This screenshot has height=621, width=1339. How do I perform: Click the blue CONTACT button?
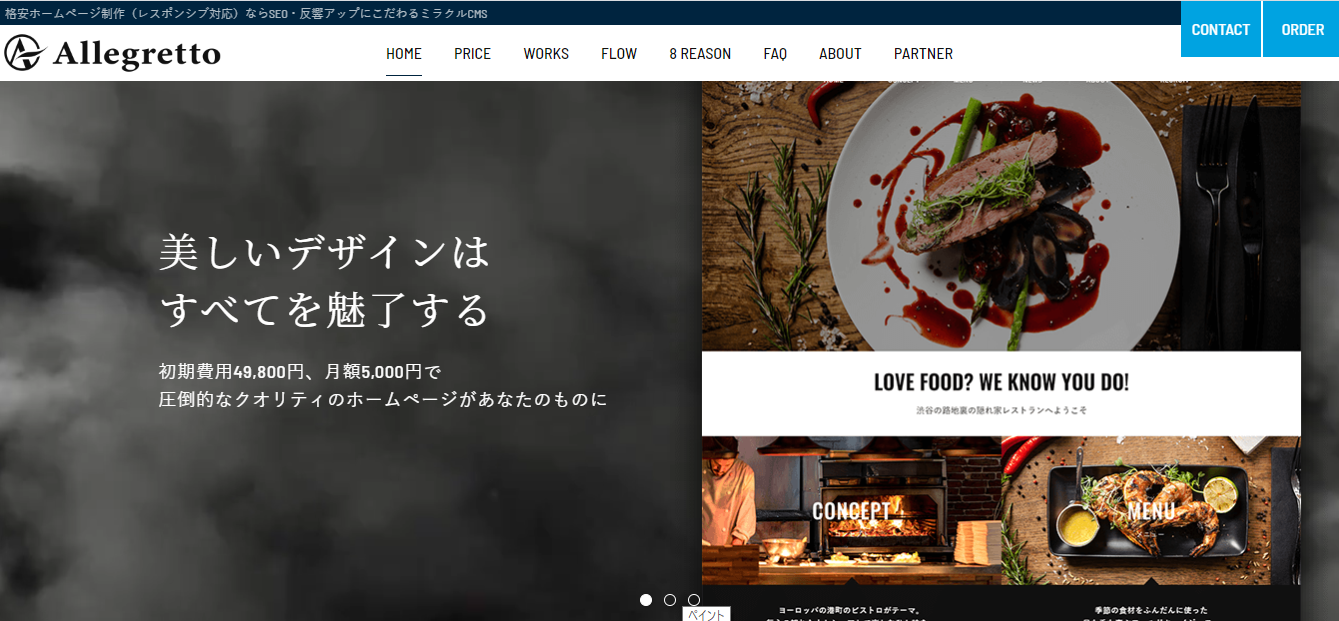pyautogui.click(x=1220, y=29)
